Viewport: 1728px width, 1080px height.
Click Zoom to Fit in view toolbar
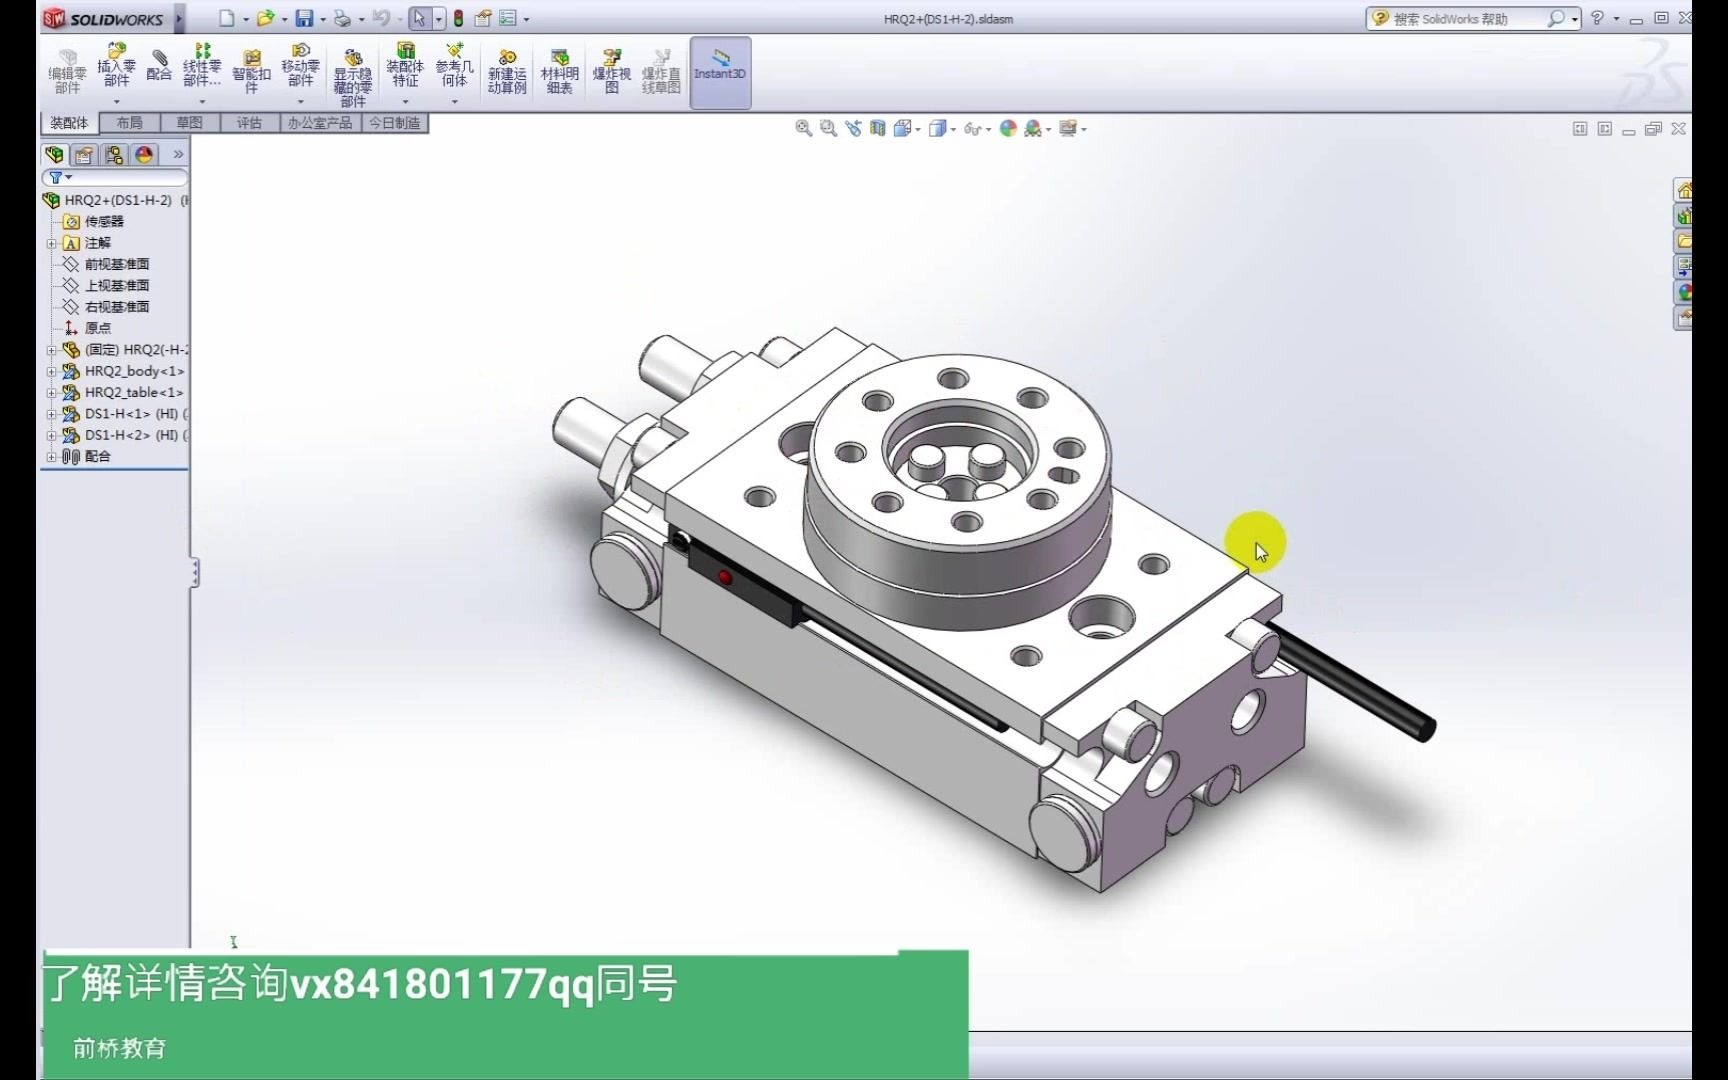pos(803,128)
